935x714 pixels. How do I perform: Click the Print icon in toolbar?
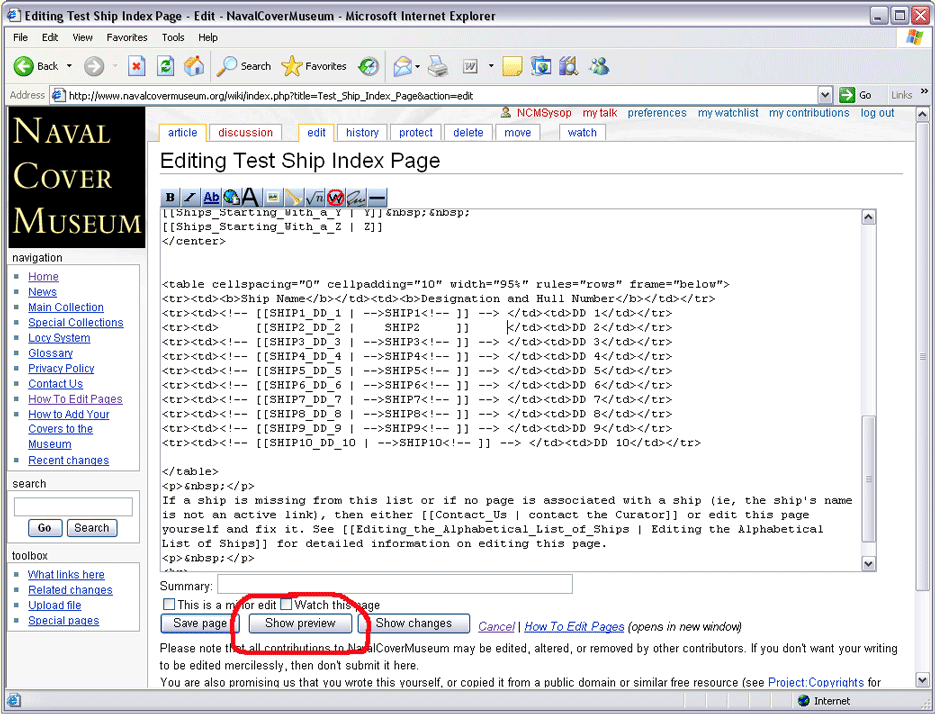[437, 66]
